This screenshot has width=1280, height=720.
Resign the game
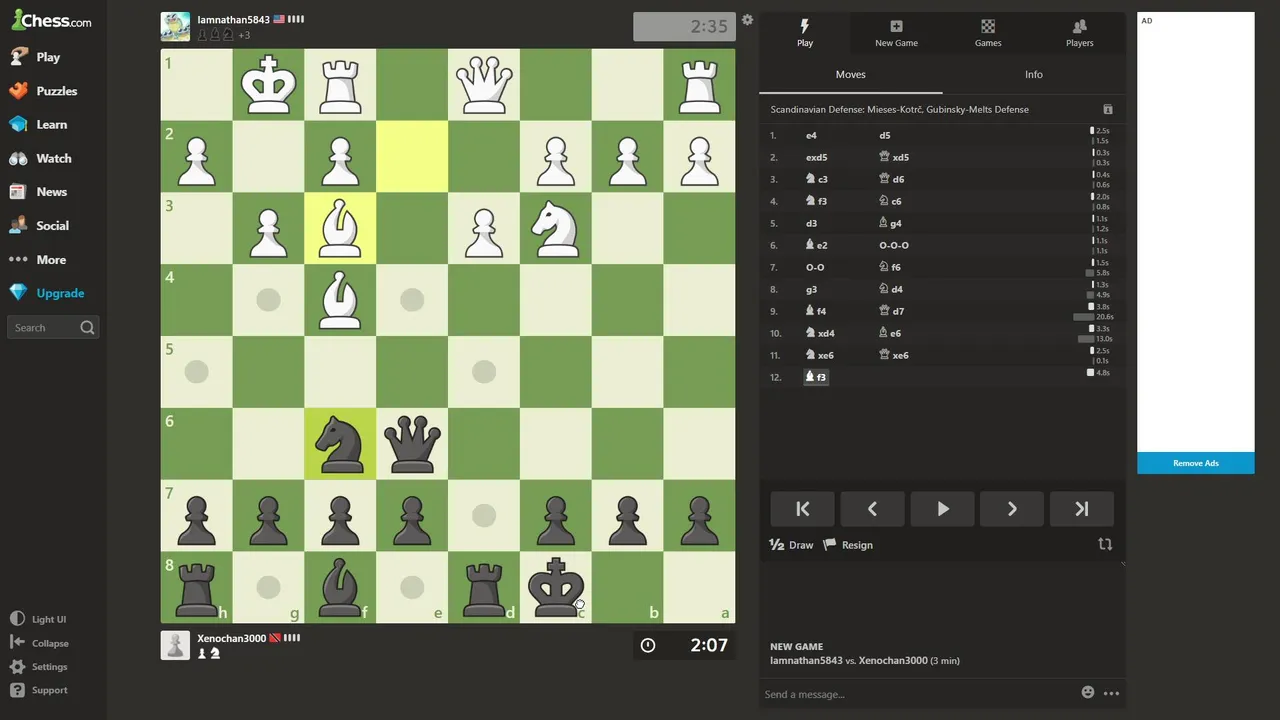pyautogui.click(x=848, y=545)
